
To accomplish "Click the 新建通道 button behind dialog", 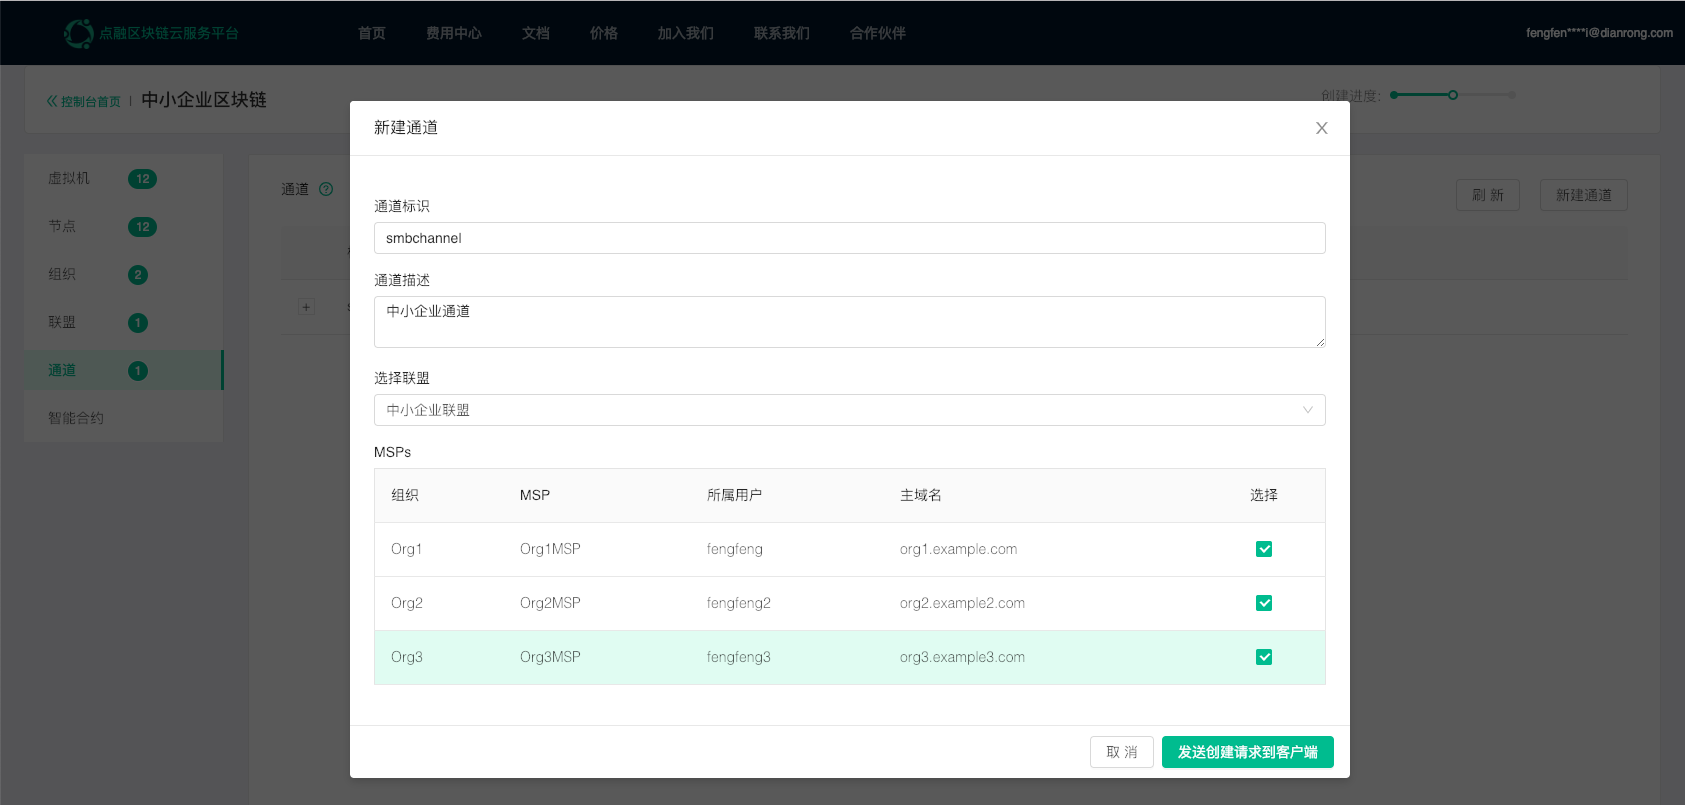I will pos(1584,195).
